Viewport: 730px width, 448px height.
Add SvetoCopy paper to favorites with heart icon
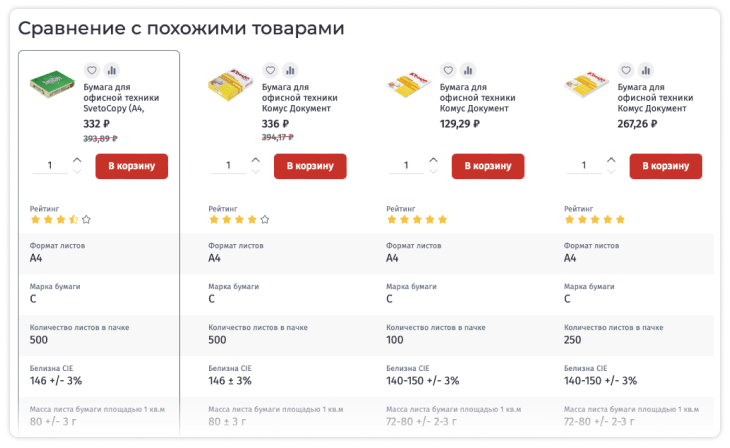[92, 71]
